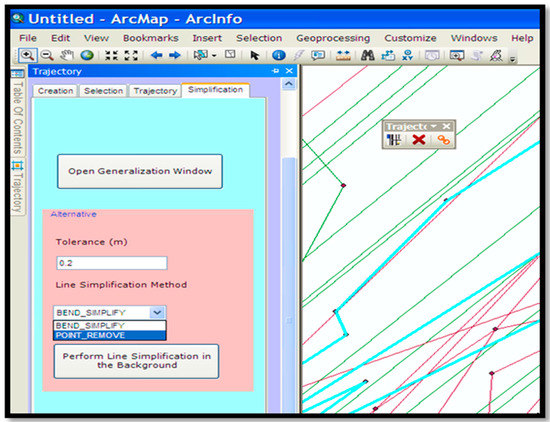Click Fixed Zoom In arrows icon
This screenshot has height=422, width=550.
(x=112, y=55)
